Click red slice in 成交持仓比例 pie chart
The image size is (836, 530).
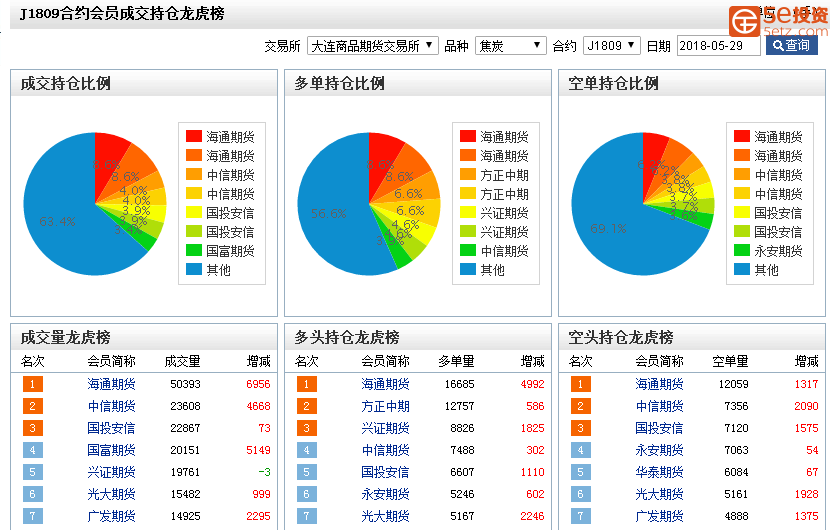(108, 160)
